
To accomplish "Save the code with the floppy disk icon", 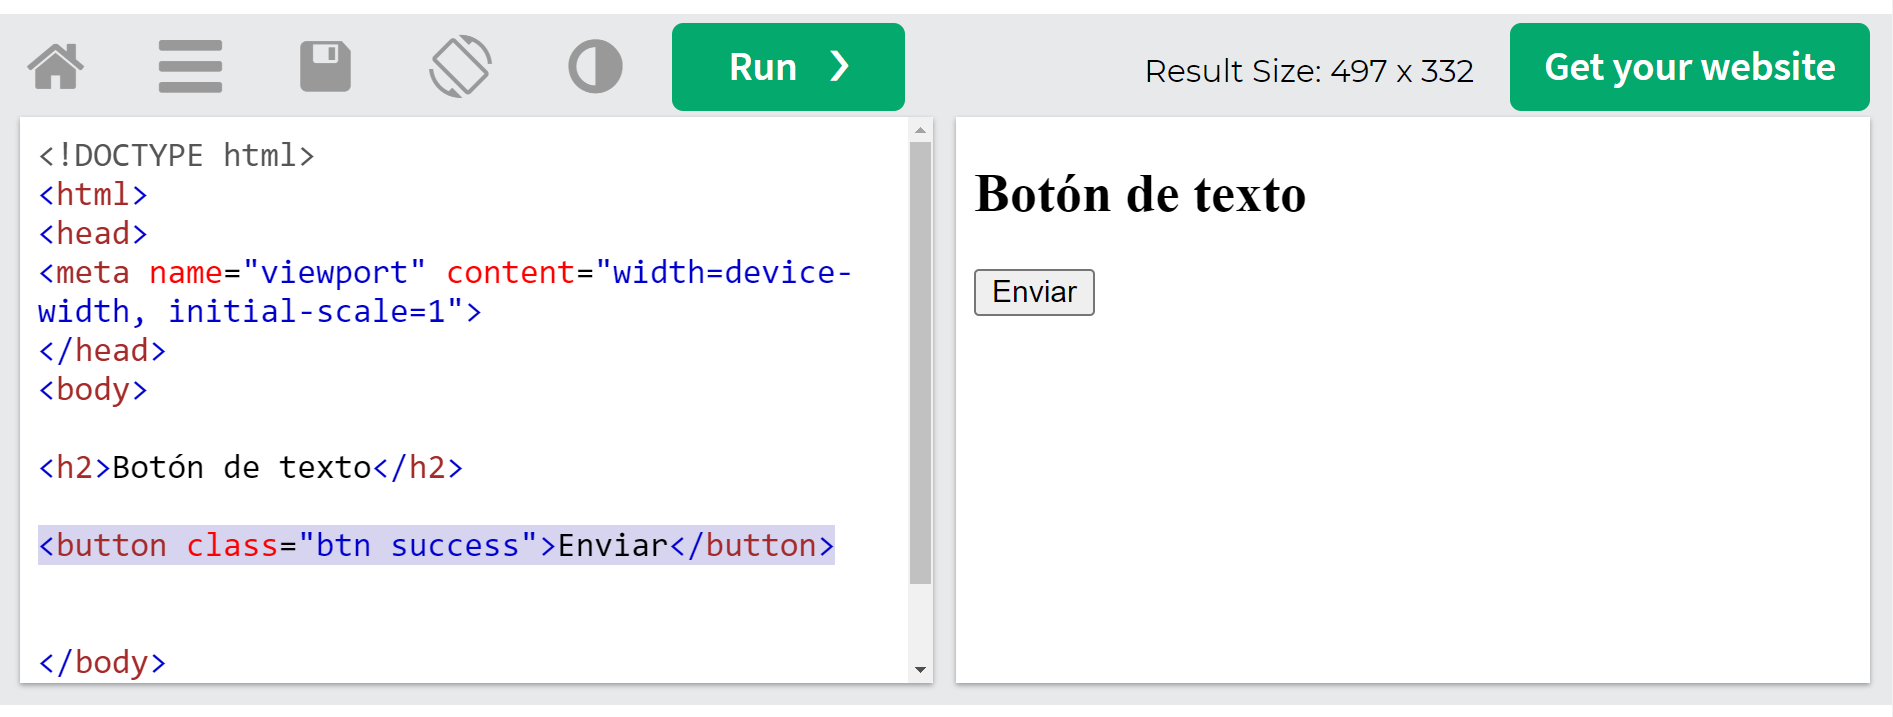I will pyautogui.click(x=325, y=67).
